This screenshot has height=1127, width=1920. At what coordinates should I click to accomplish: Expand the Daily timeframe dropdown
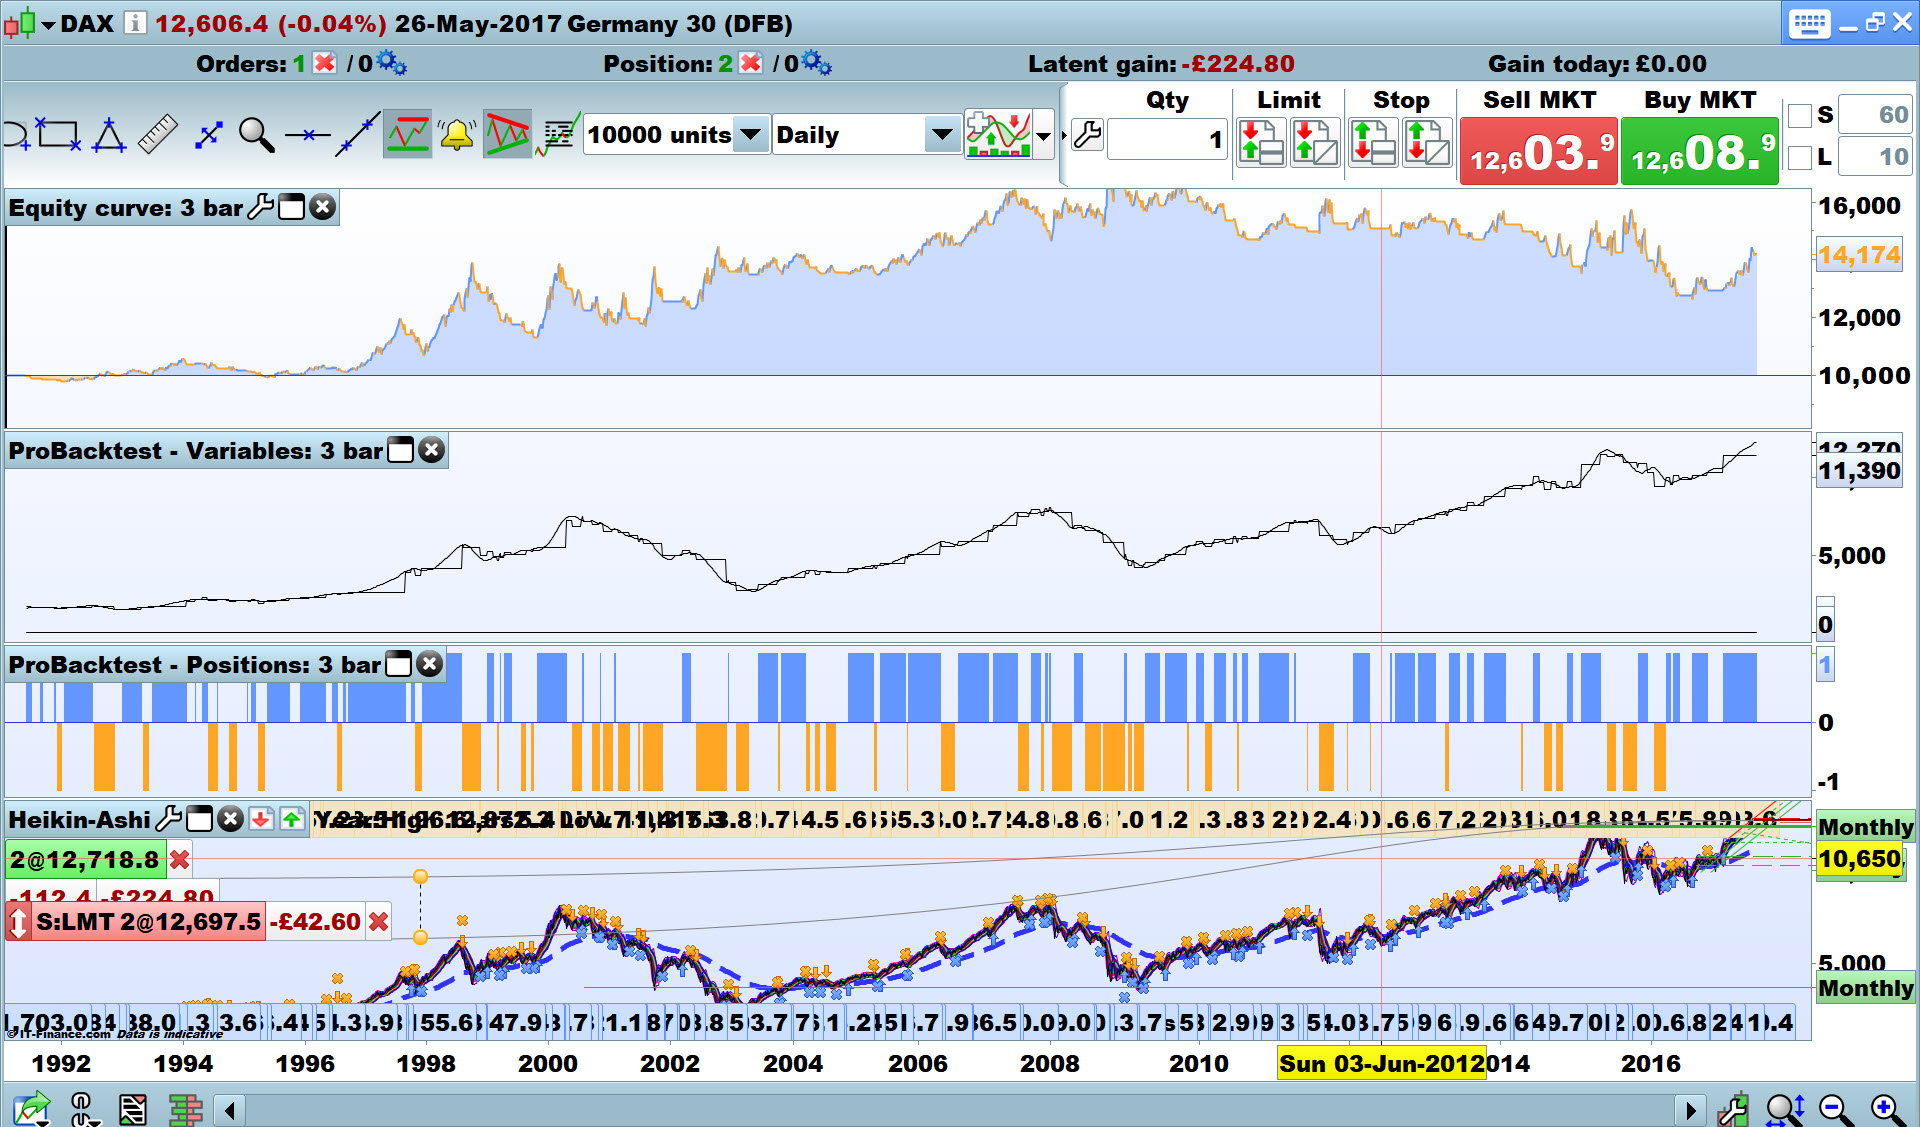[941, 134]
